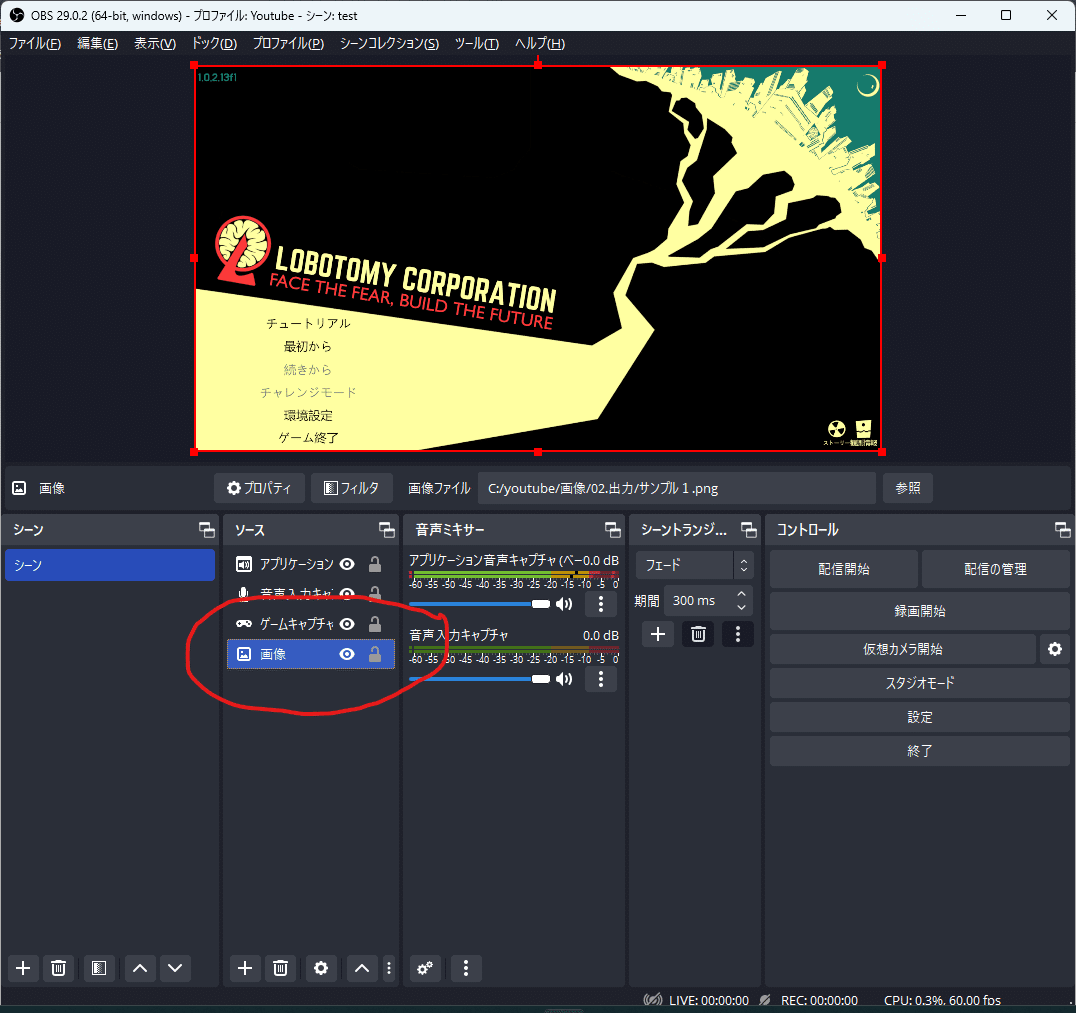The width and height of the screenshot is (1076, 1013).
Task: Mute アプリケーション音声キャプチャ speaker icon
Action: [x=564, y=604]
